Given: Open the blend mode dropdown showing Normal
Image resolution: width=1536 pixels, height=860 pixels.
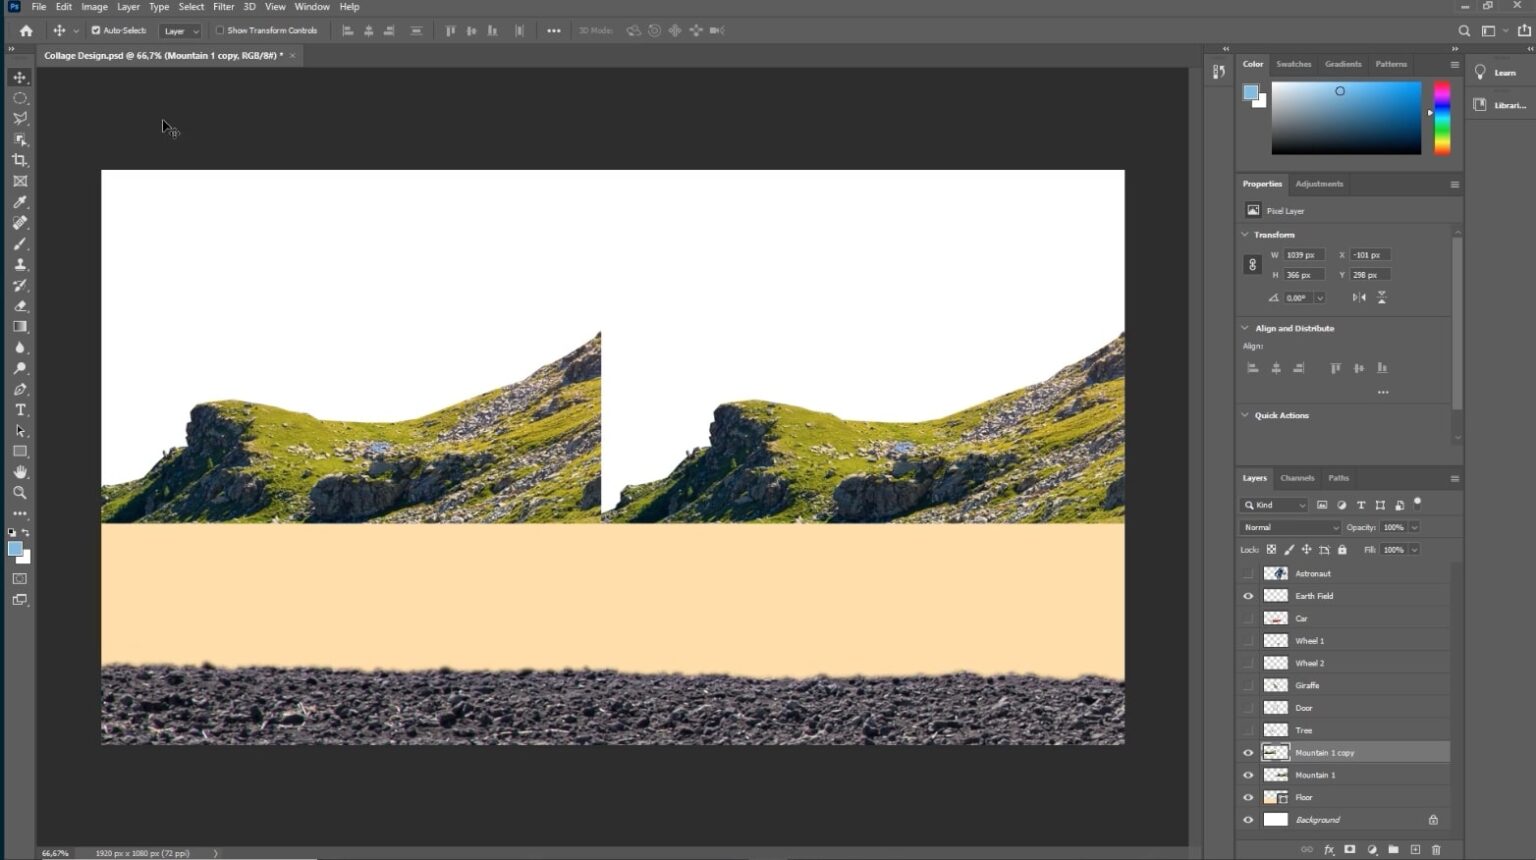Looking at the screenshot, I should pos(1288,527).
